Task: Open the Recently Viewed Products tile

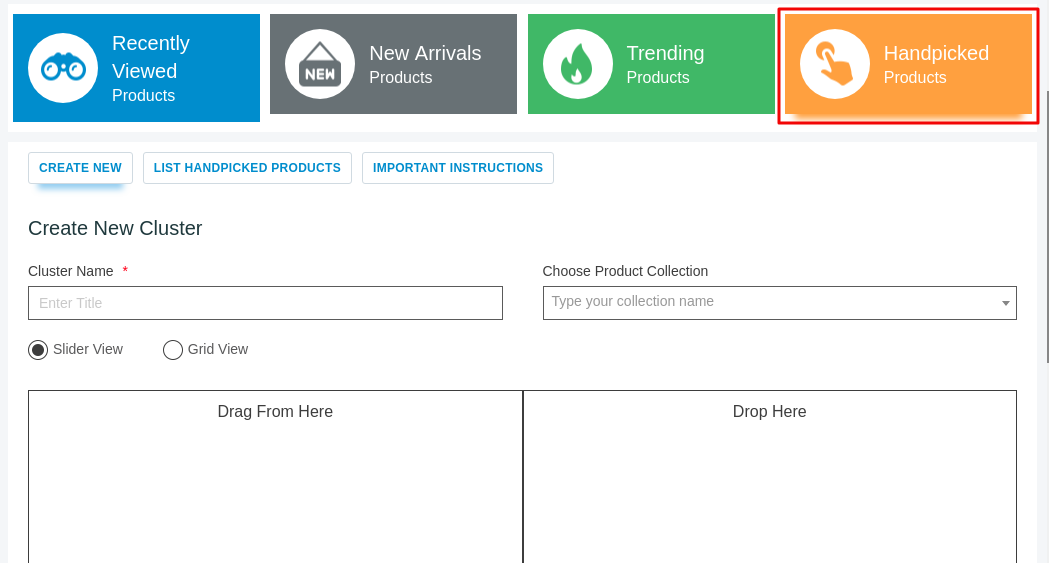Action: (x=136, y=68)
